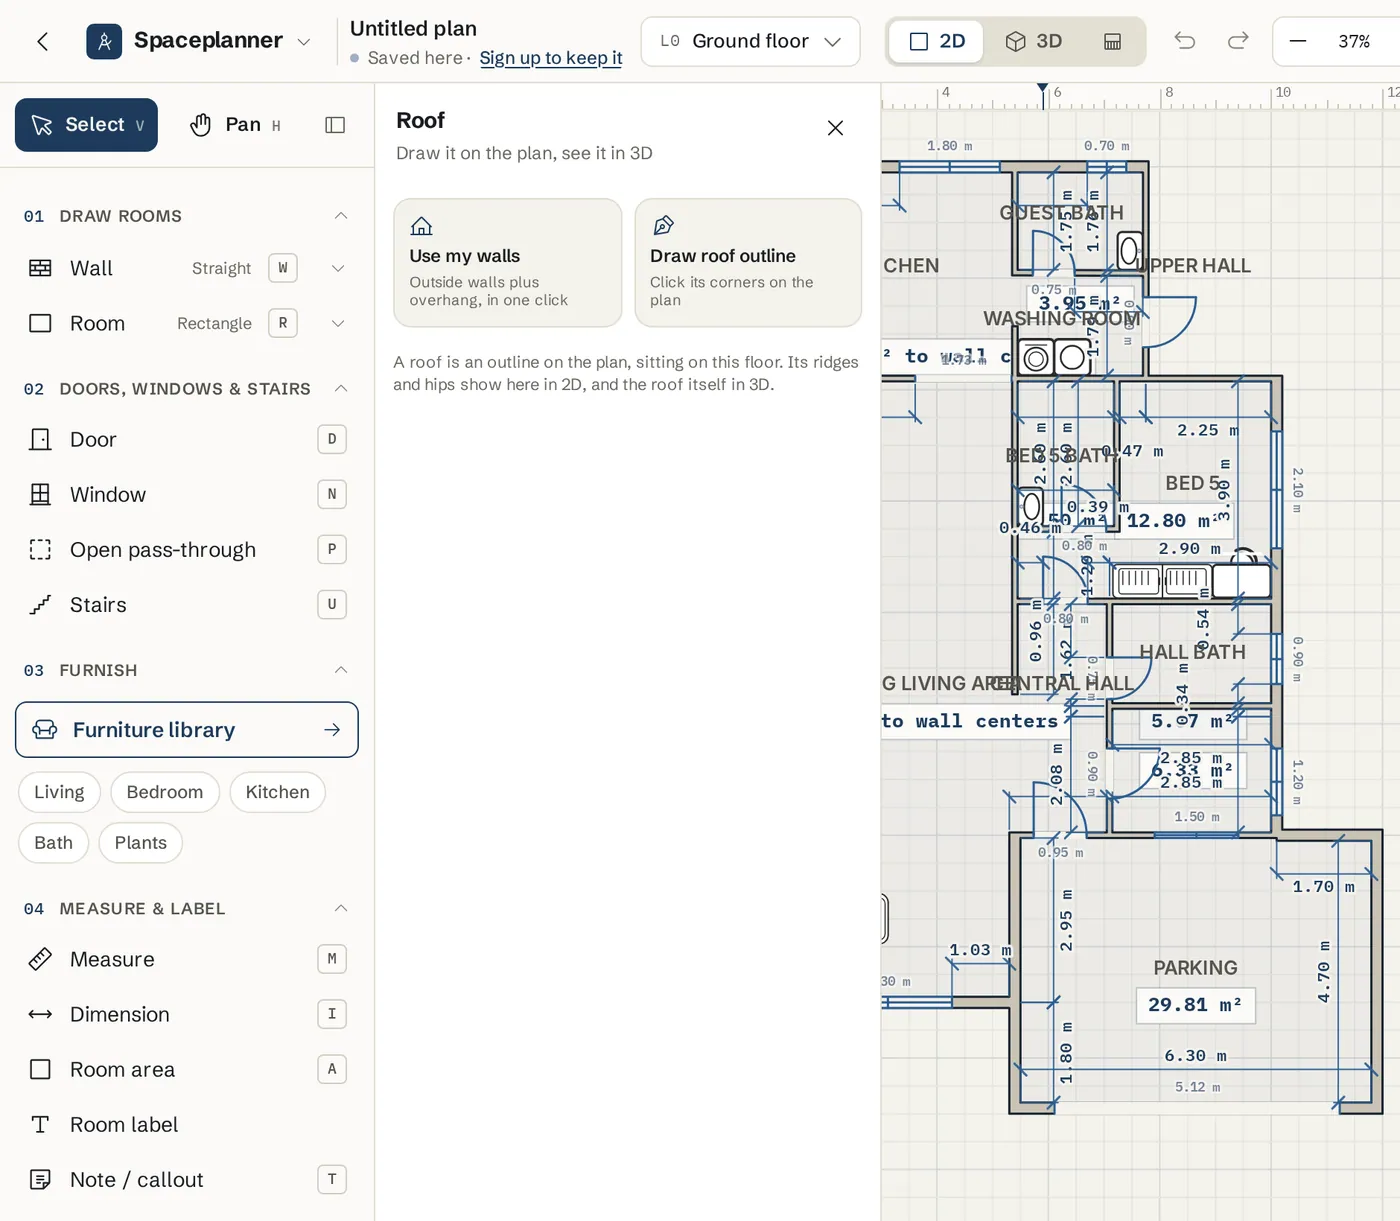Zoom out with the minus button
Image resolution: width=1400 pixels, height=1221 pixels.
pos(1298,41)
